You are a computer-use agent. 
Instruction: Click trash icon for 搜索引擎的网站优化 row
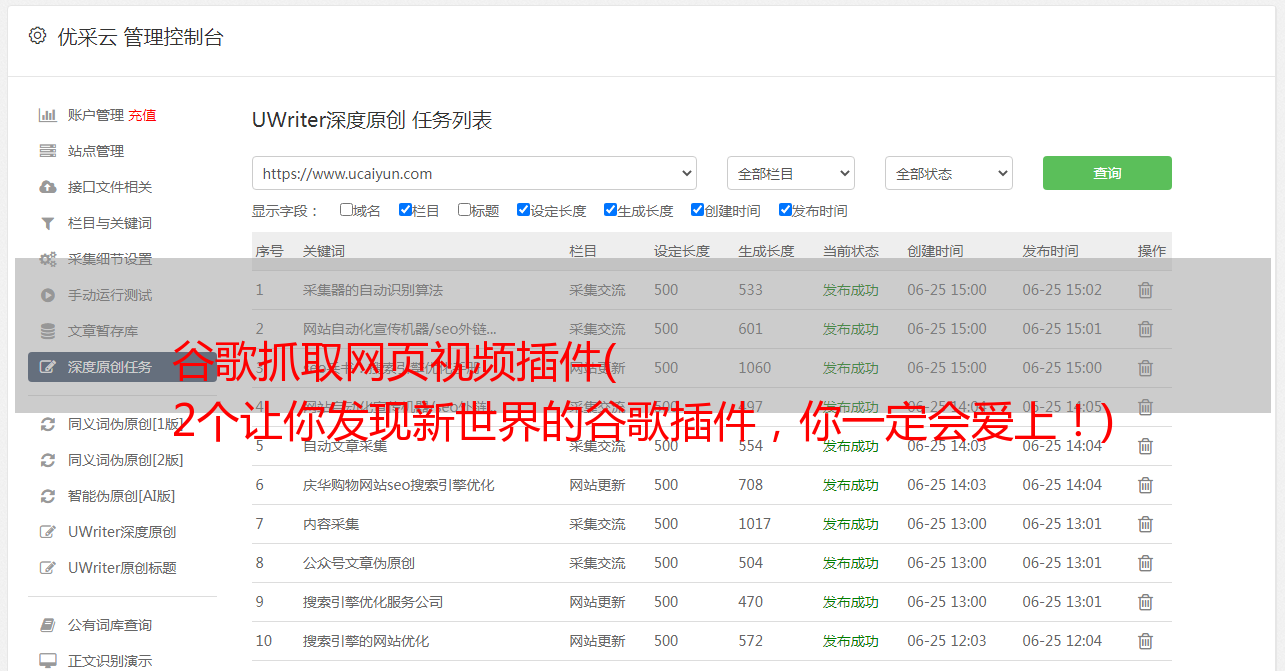(x=1145, y=641)
